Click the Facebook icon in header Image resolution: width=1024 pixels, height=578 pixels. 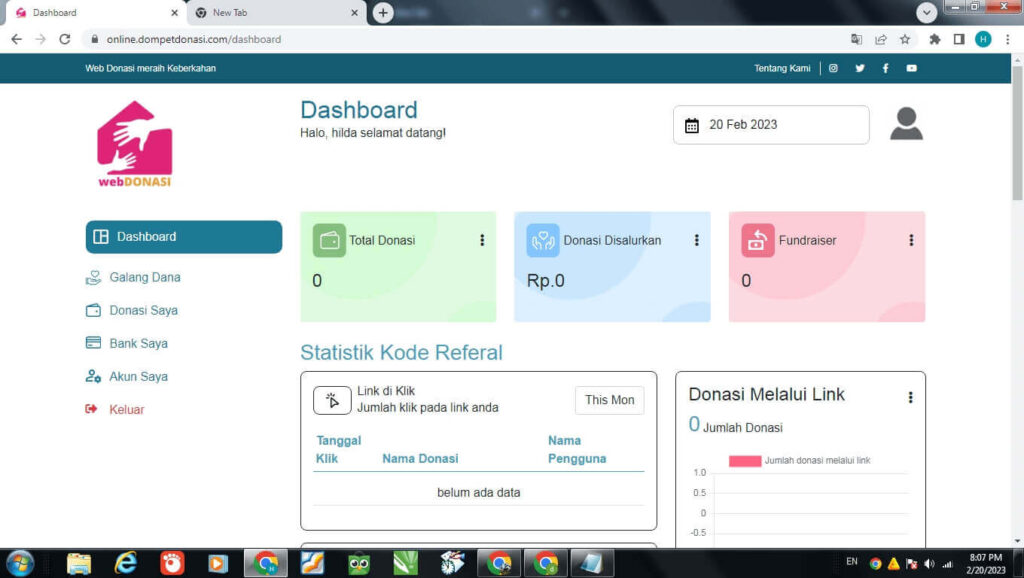[885, 68]
